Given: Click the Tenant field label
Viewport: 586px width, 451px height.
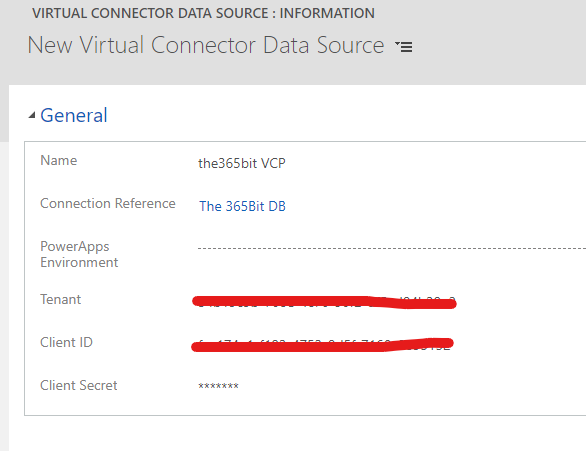Looking at the screenshot, I should coord(61,299).
